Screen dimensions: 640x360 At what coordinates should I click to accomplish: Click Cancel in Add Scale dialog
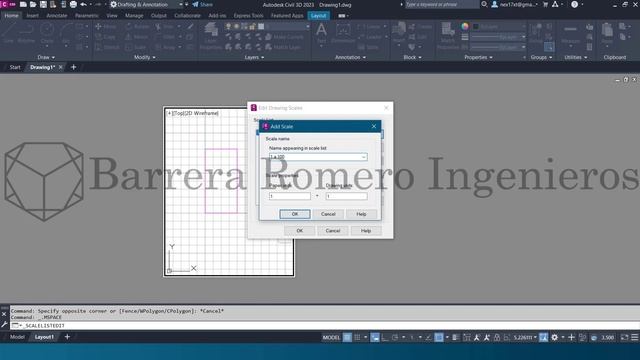tap(328, 214)
